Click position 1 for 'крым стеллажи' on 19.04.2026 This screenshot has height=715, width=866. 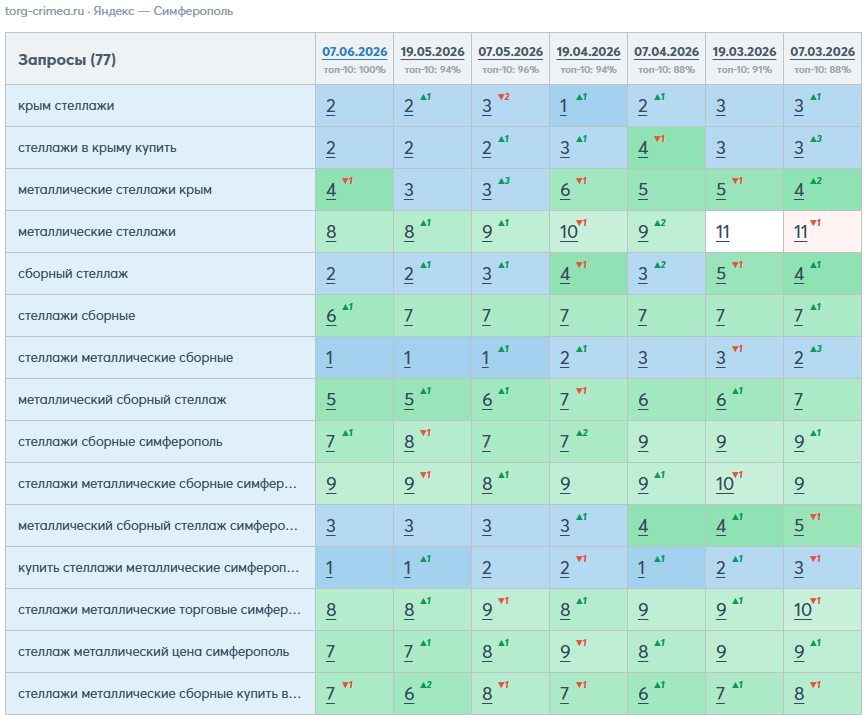click(x=563, y=106)
